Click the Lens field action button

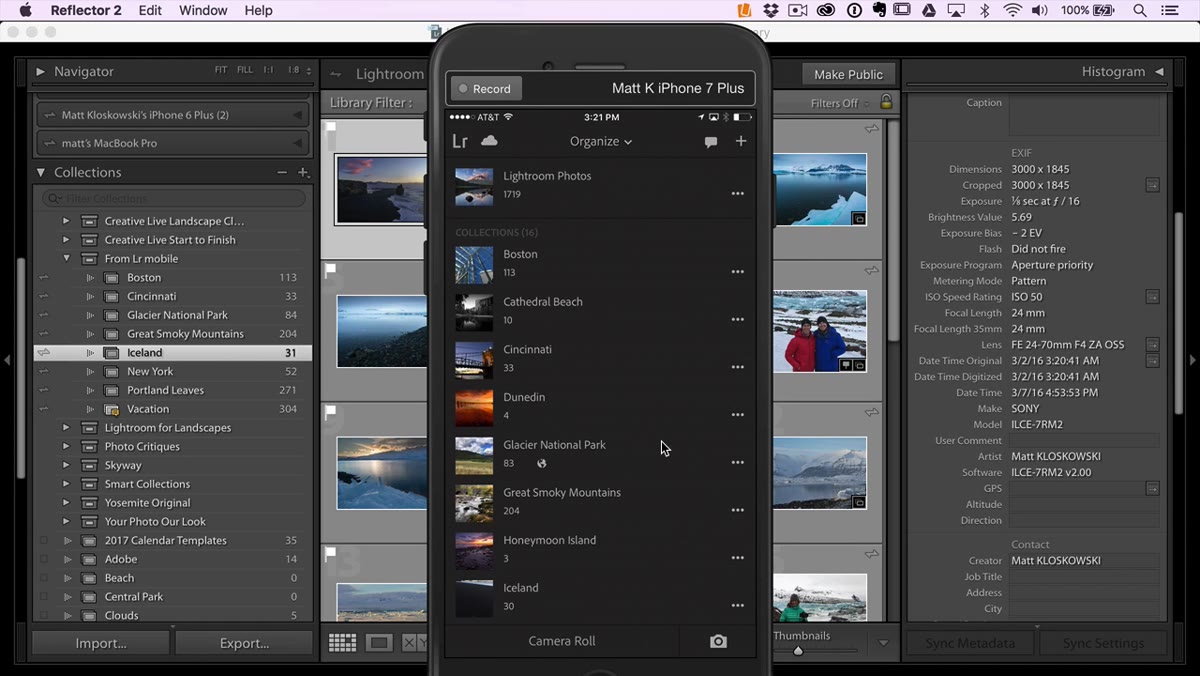point(1152,345)
